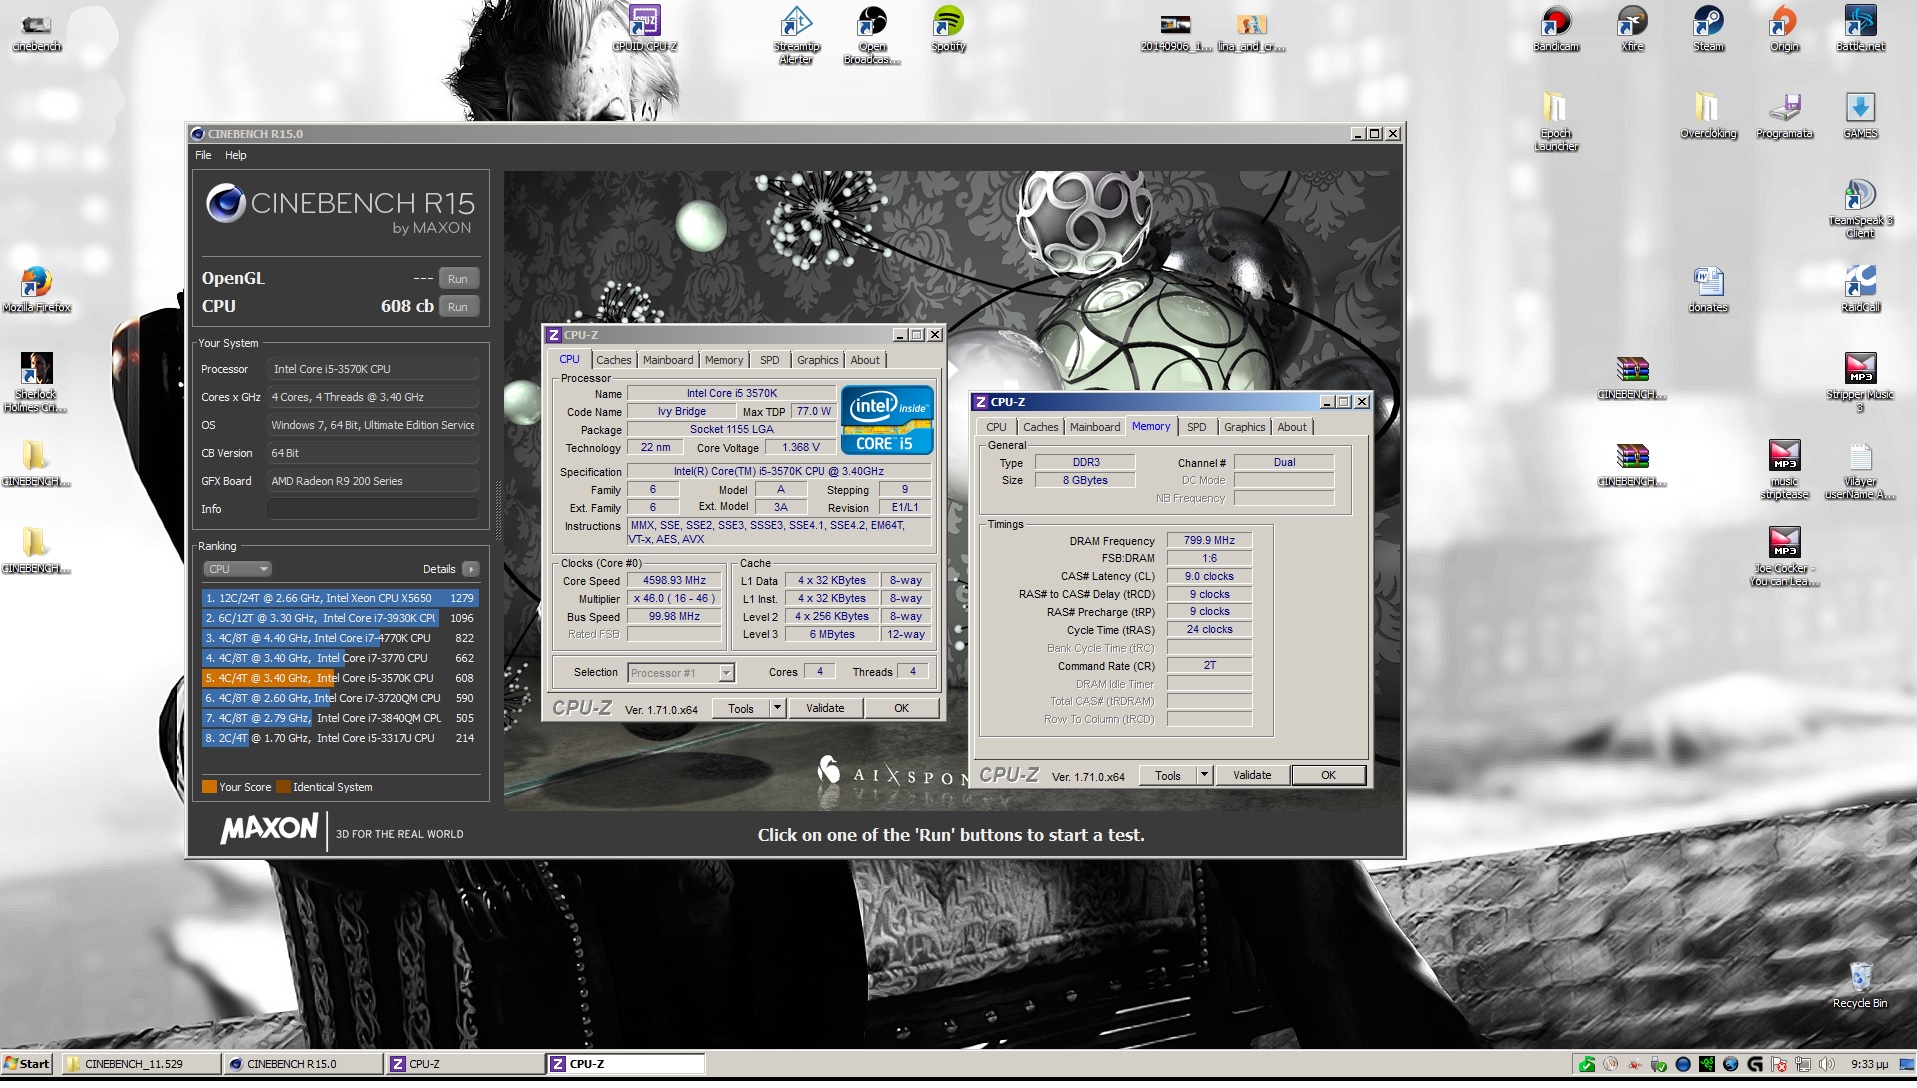Click the Info input field in Cinebench

point(372,509)
